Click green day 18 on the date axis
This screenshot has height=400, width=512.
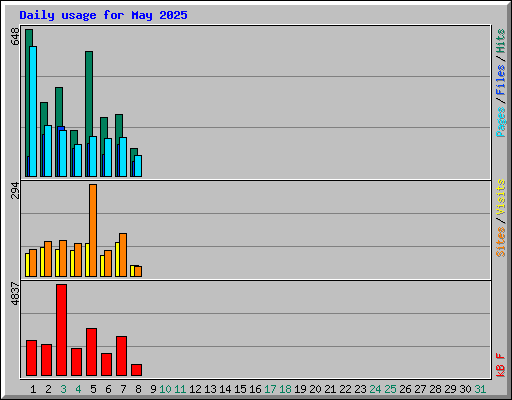pos(285,389)
